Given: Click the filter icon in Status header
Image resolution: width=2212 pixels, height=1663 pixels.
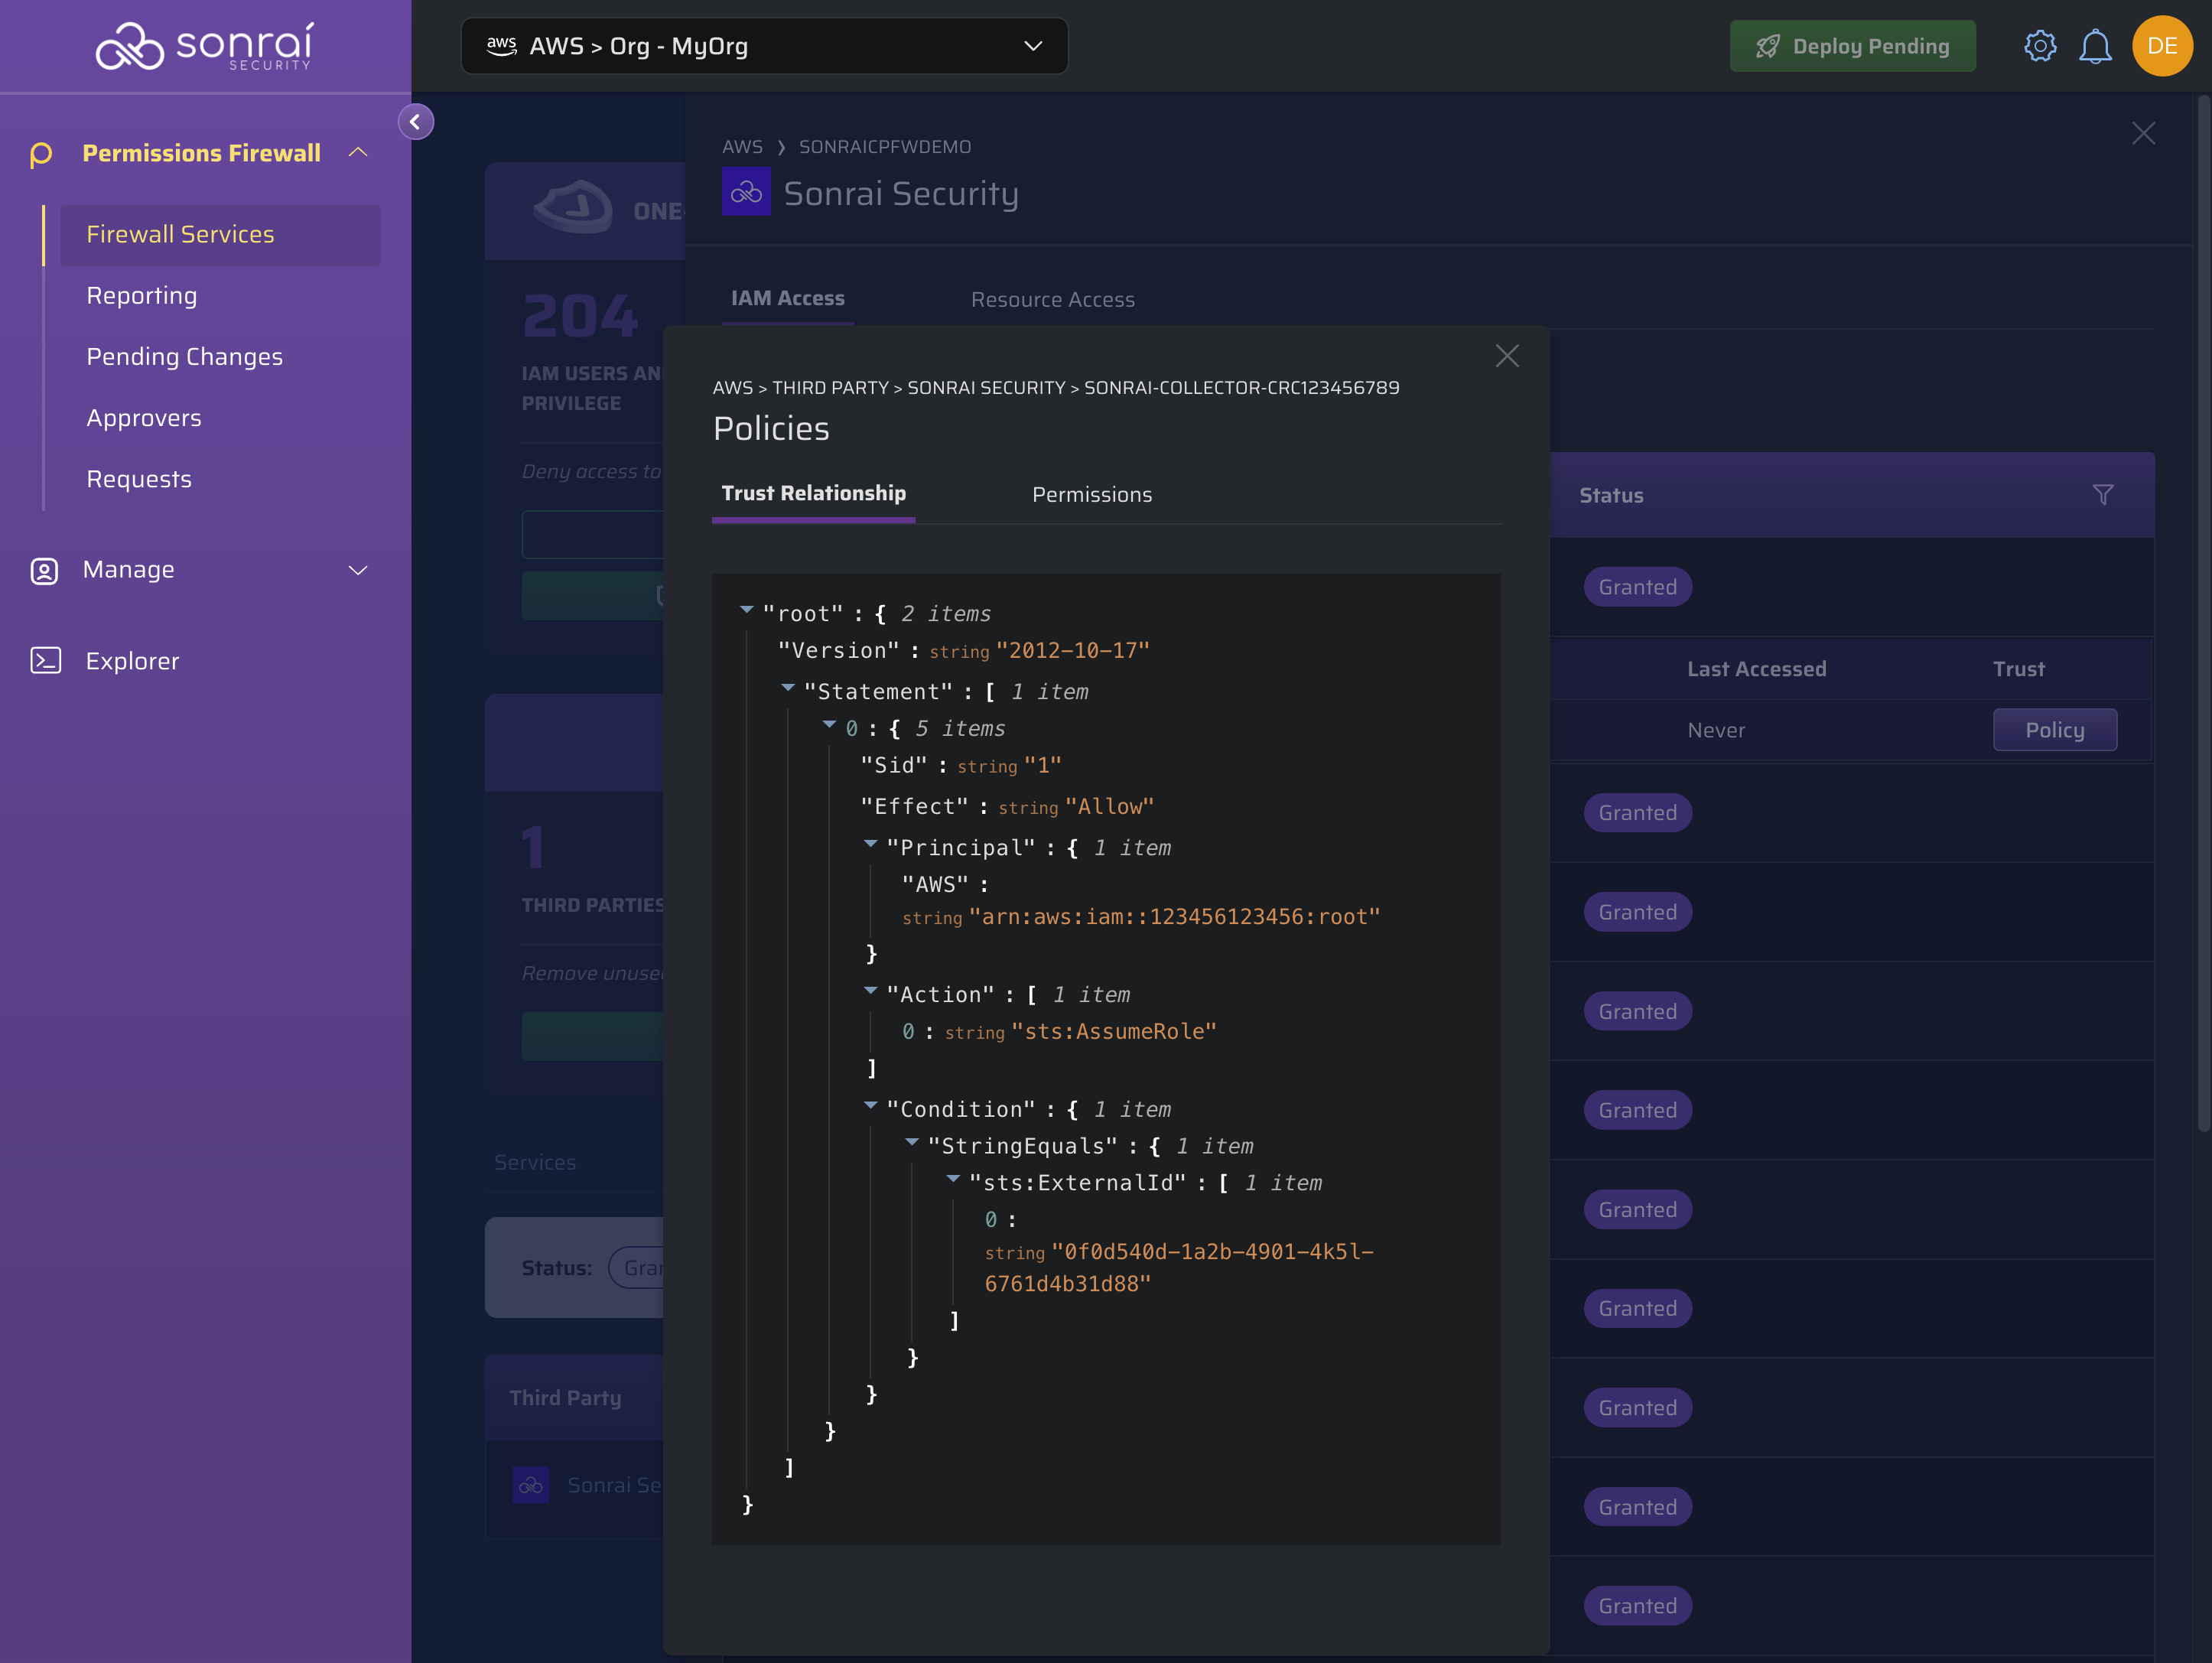Looking at the screenshot, I should click(x=2103, y=495).
